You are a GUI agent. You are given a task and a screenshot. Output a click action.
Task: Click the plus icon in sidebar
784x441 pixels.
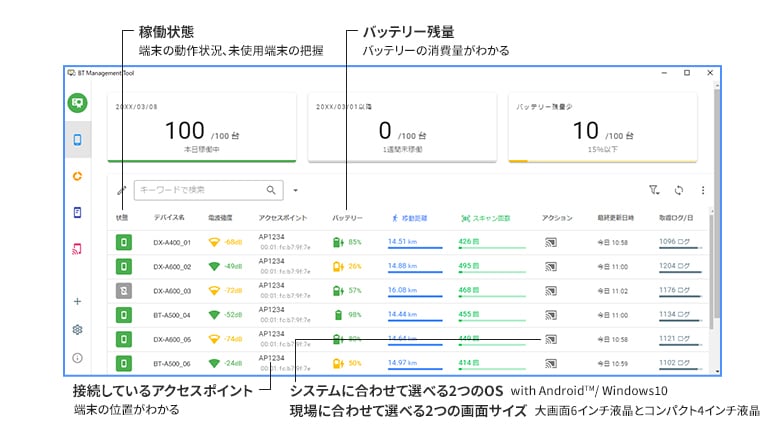tap(77, 301)
